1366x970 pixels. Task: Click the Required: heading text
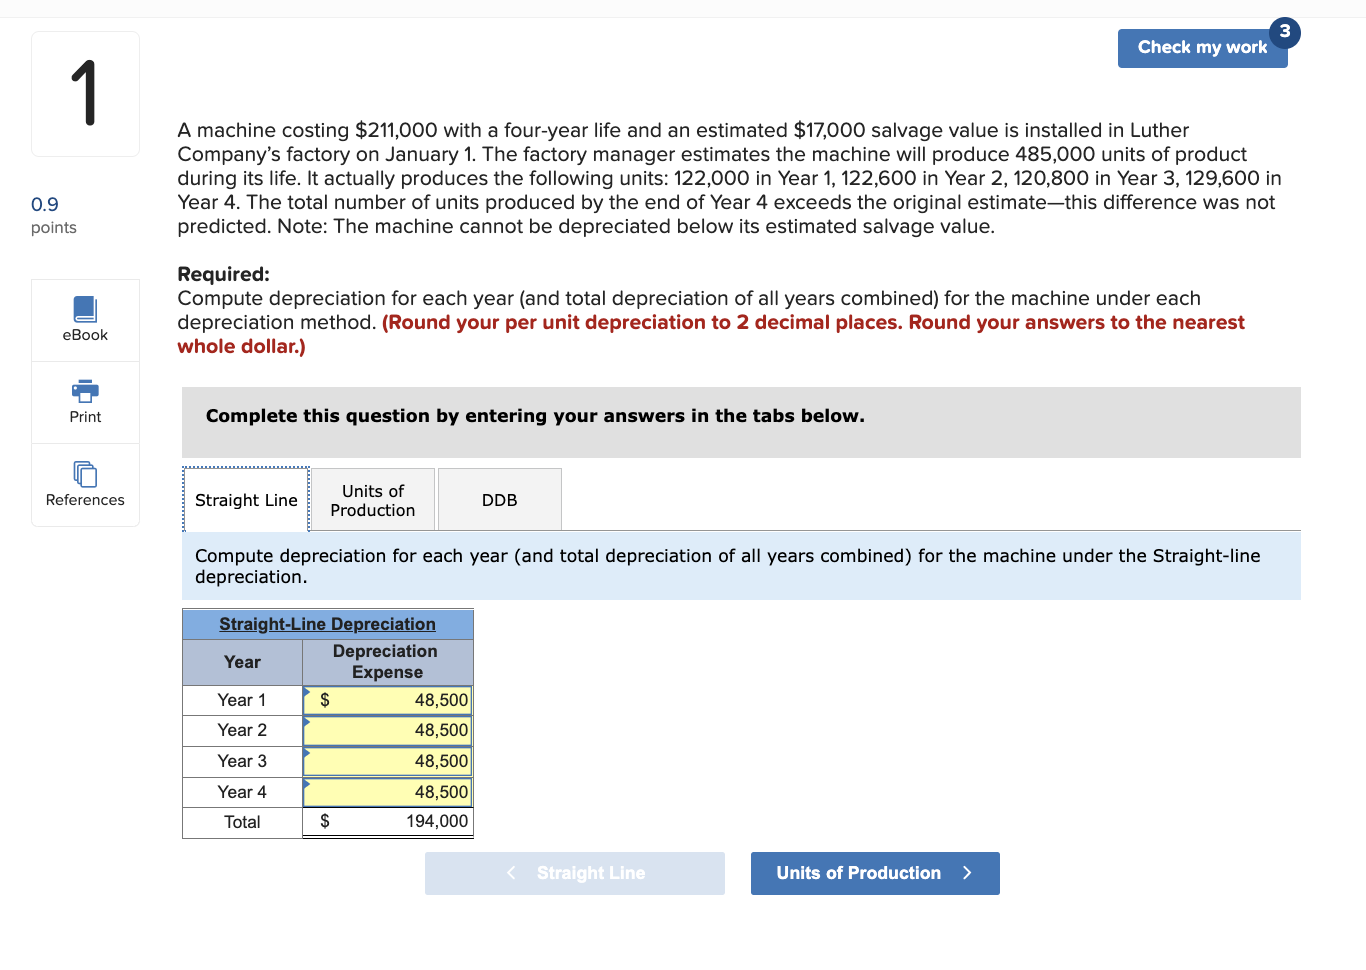223,274
